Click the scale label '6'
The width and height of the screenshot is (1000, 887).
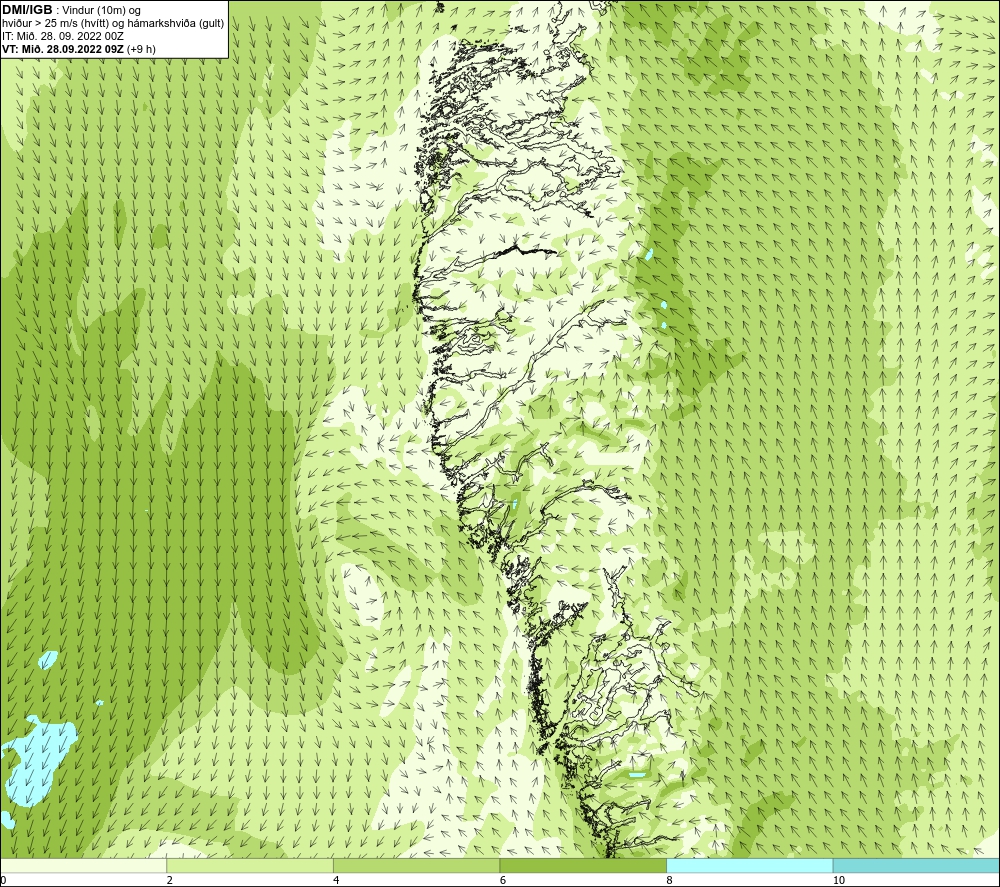coord(503,881)
